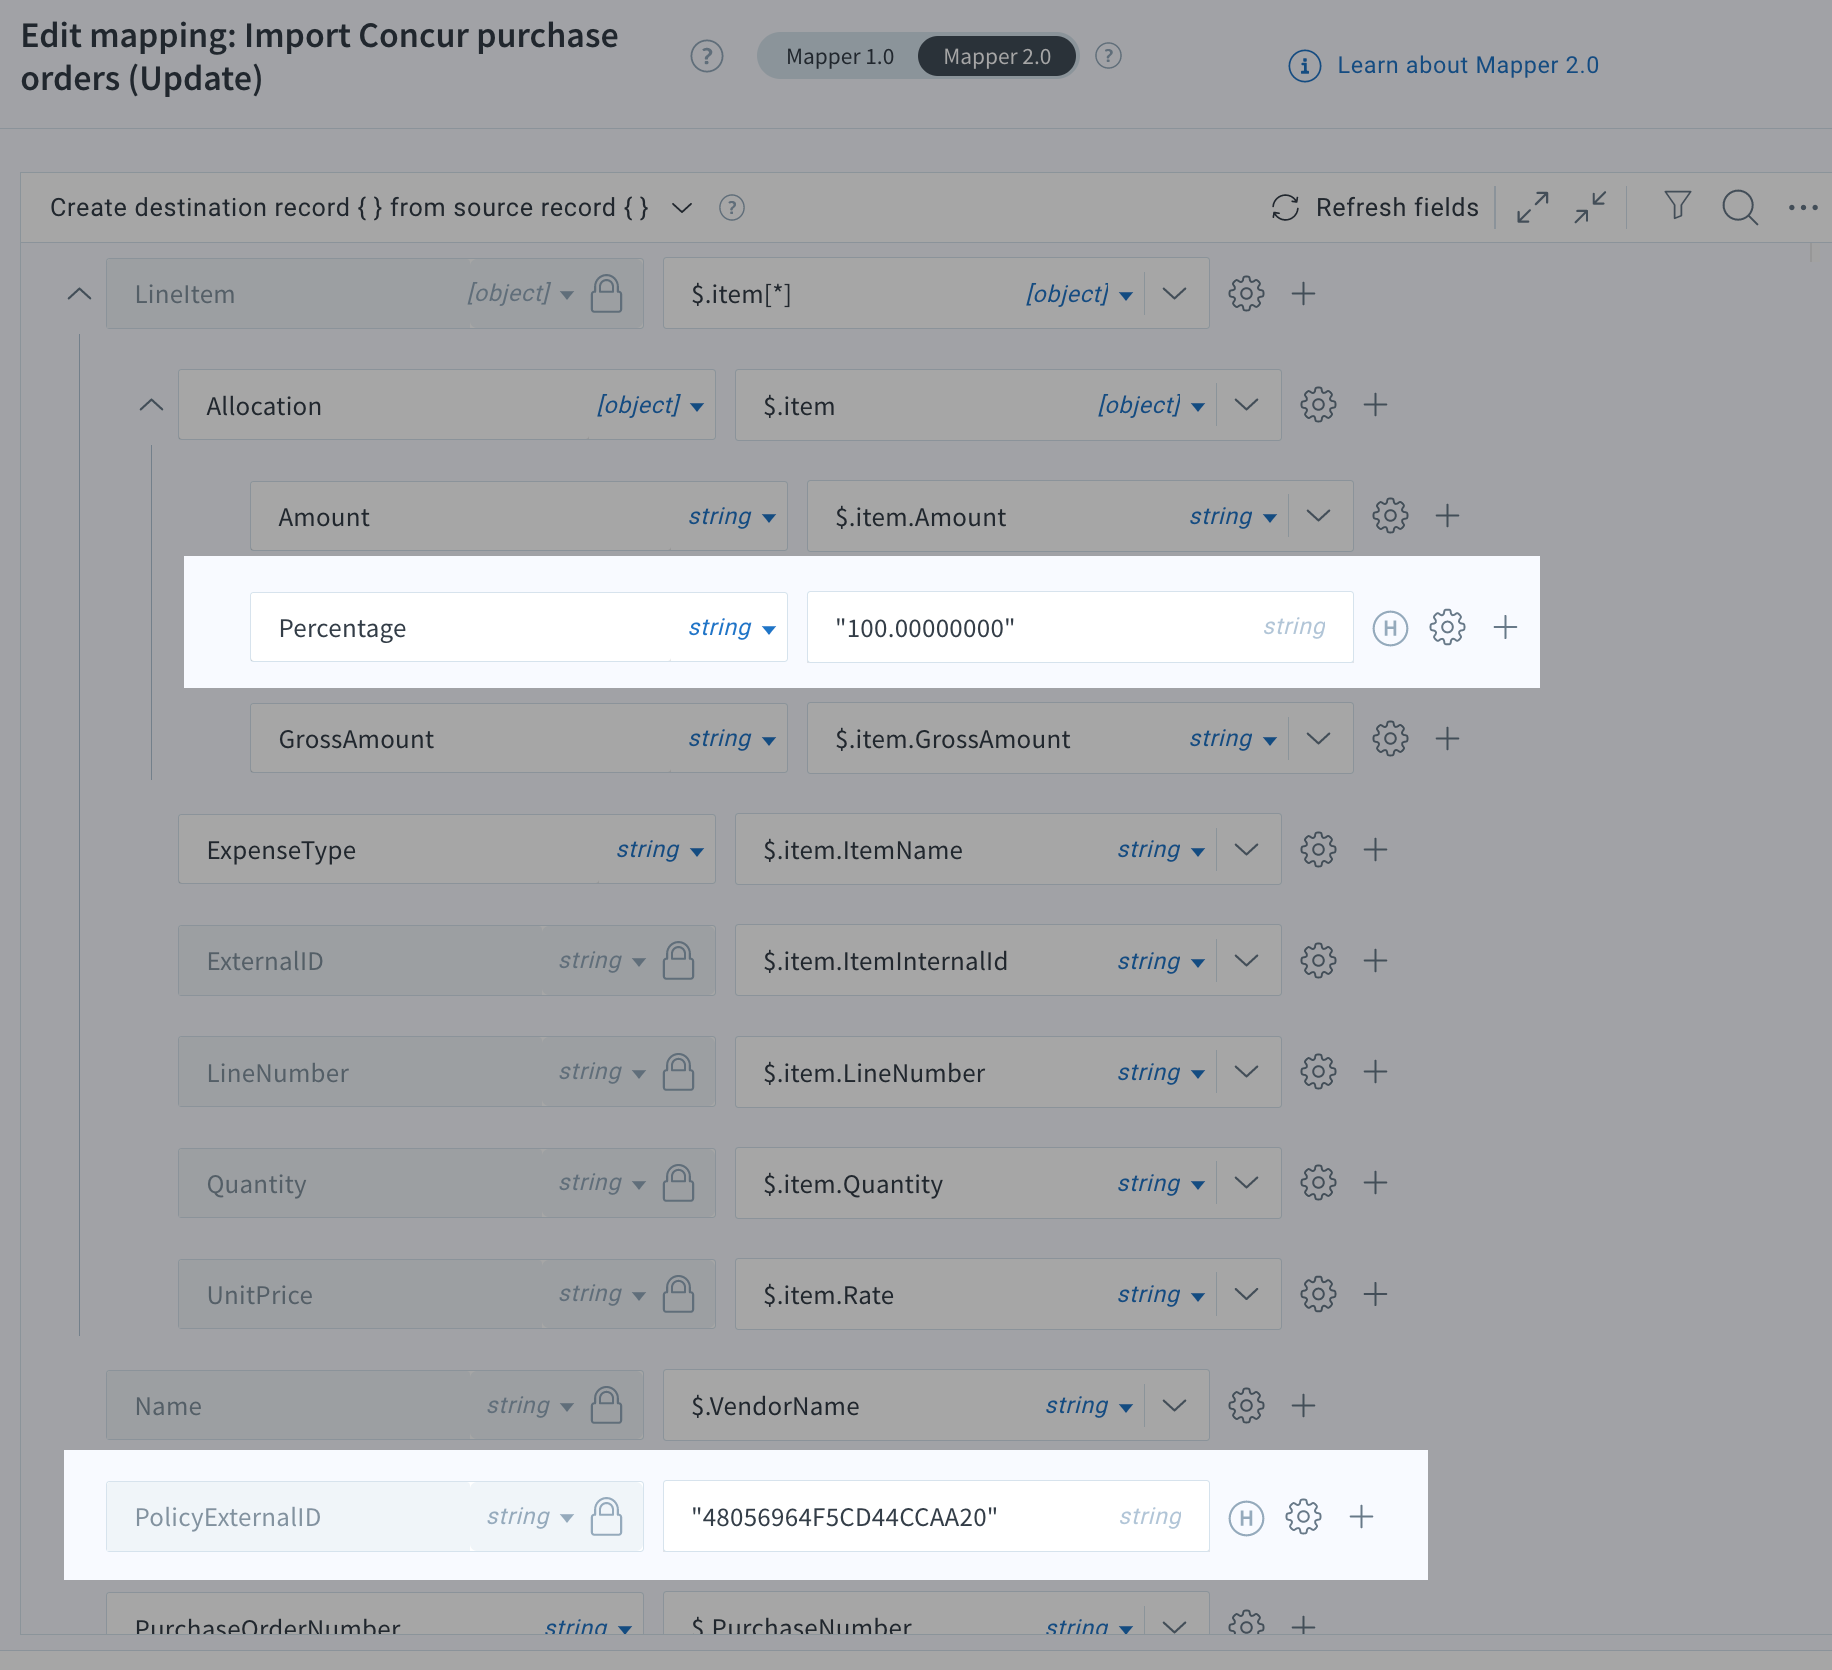Open $.item.GrossAmount source chevron
This screenshot has width=1832, height=1670.
point(1318,739)
